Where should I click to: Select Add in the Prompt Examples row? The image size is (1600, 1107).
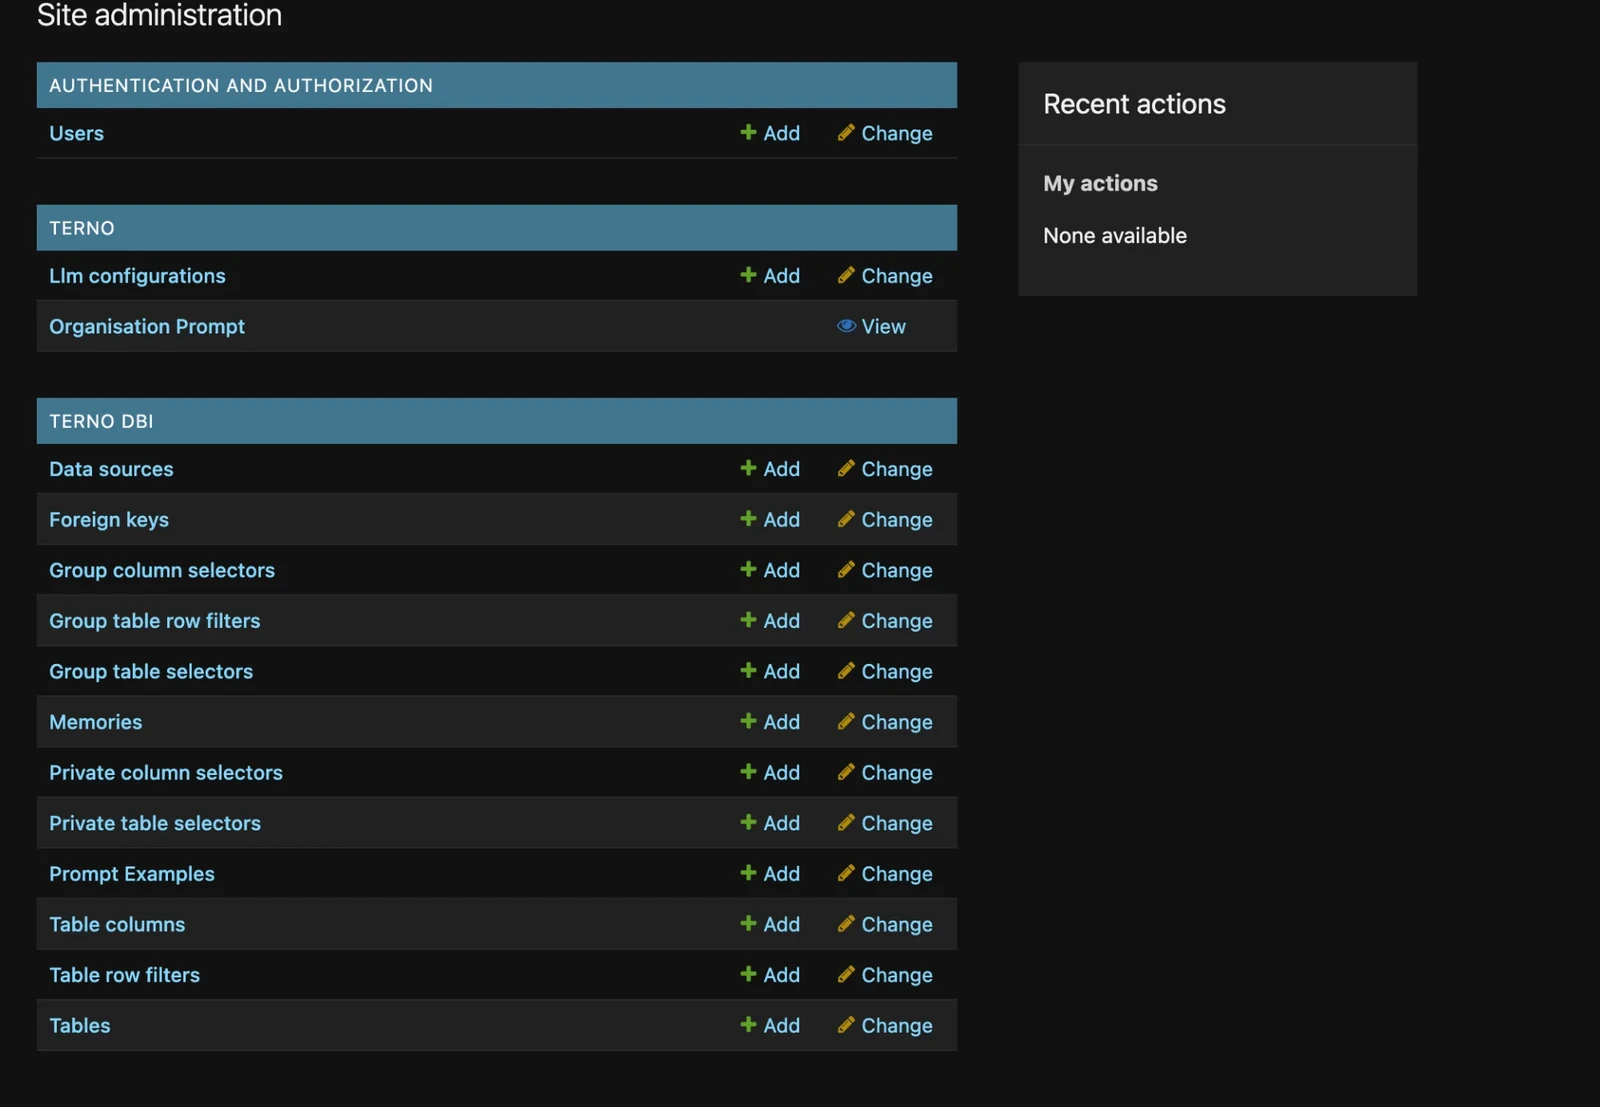click(770, 873)
